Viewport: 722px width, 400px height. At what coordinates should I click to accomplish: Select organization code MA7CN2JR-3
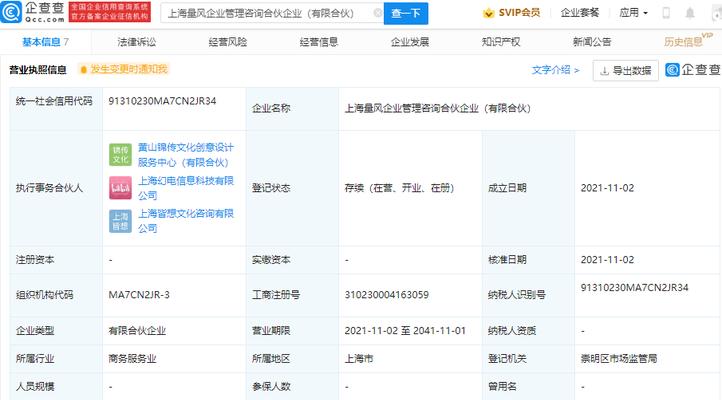[x=139, y=295]
